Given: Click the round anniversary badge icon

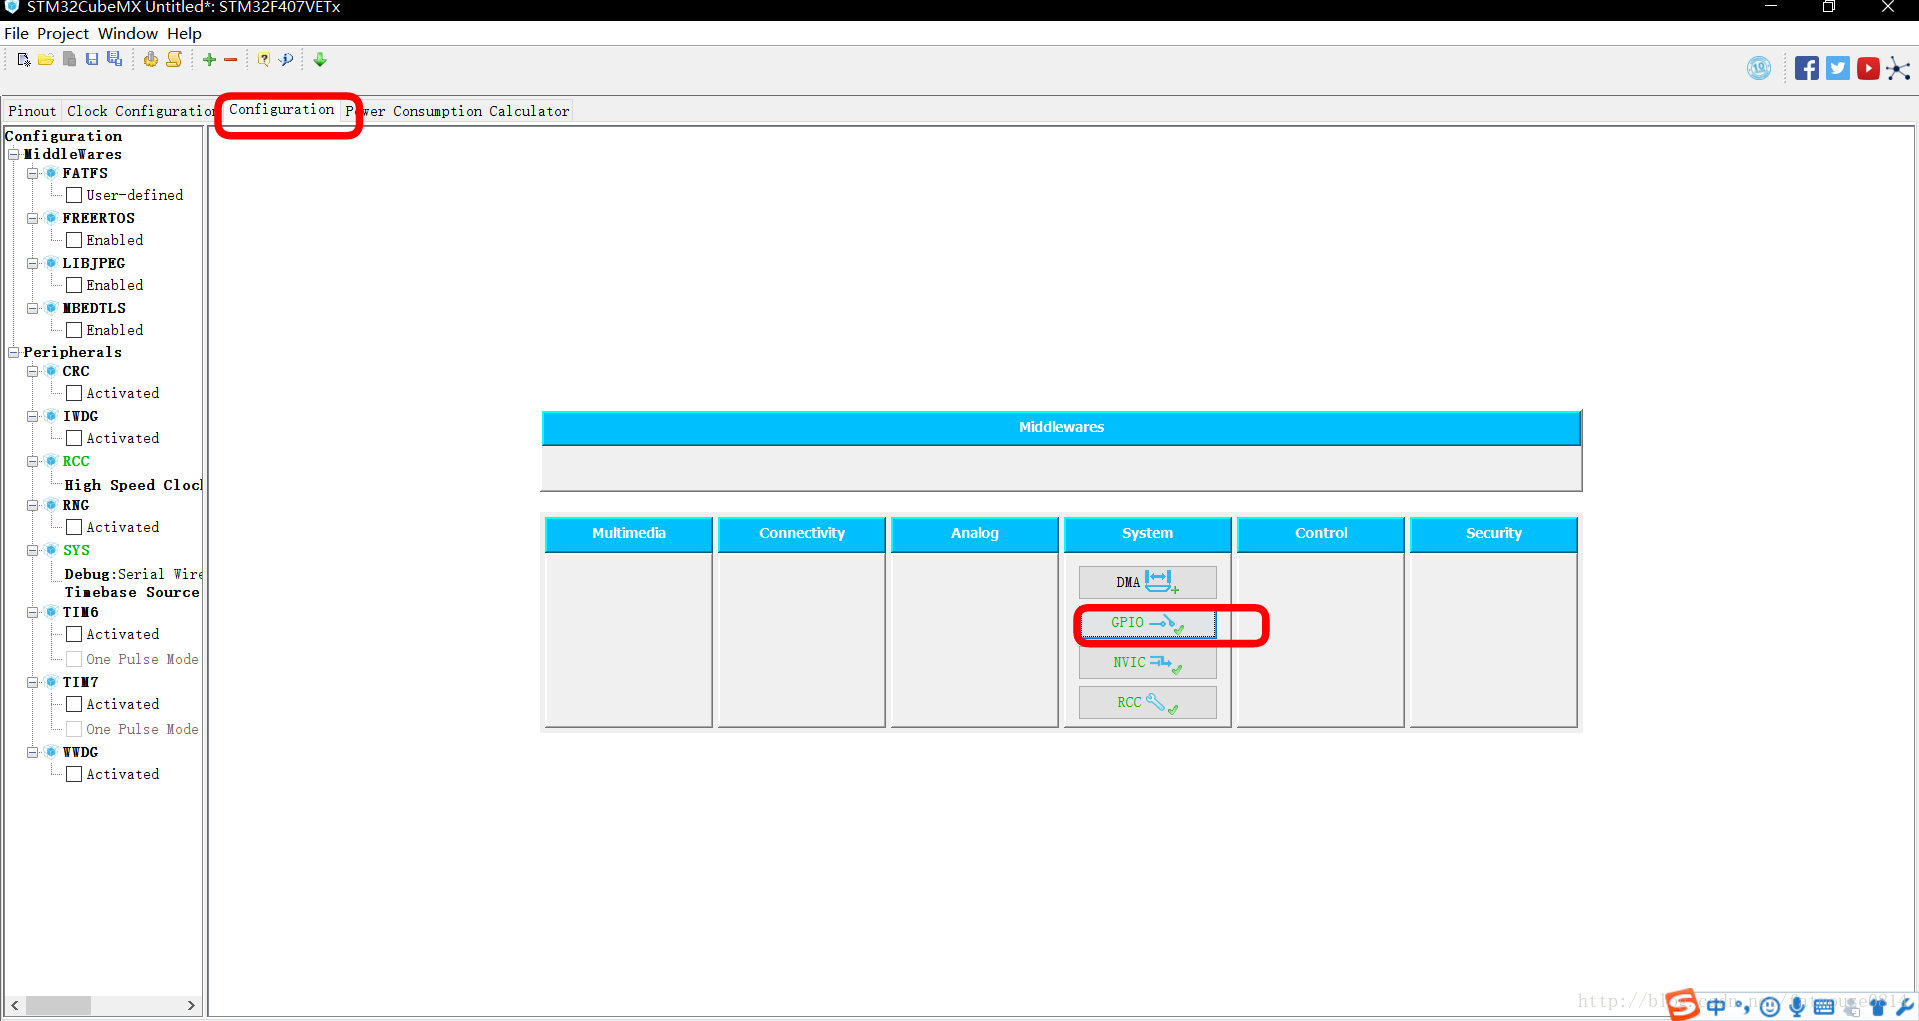Looking at the screenshot, I should click(1759, 68).
